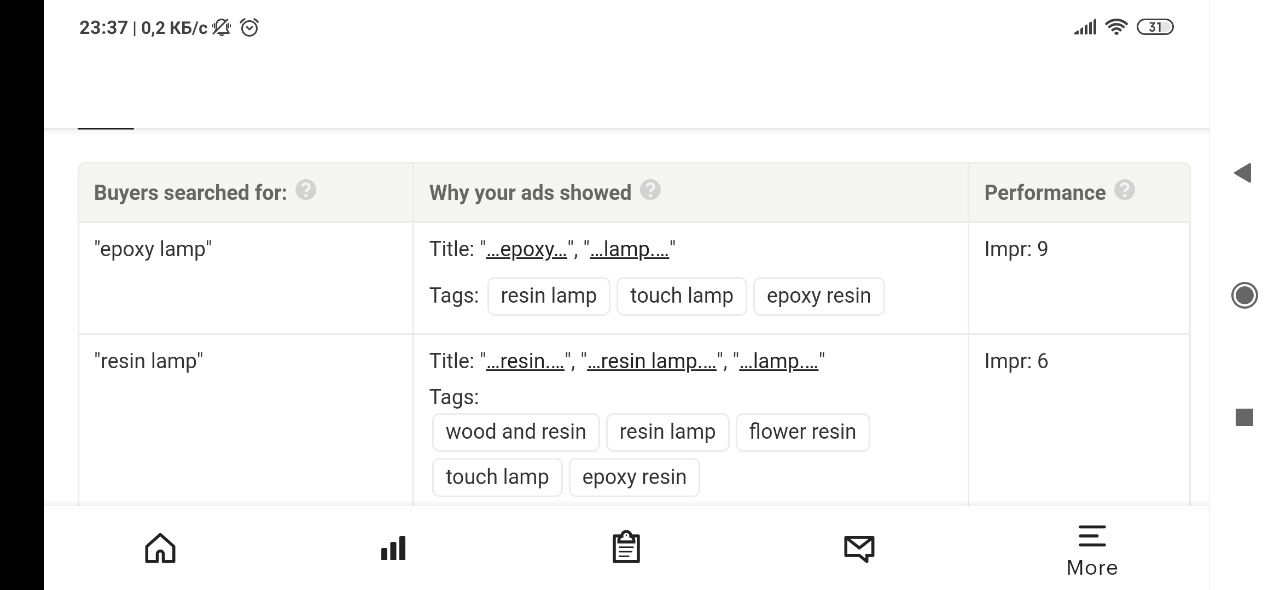This screenshot has width=1280, height=590.
Task: Tap the Android home circle button
Action: tap(1244, 295)
